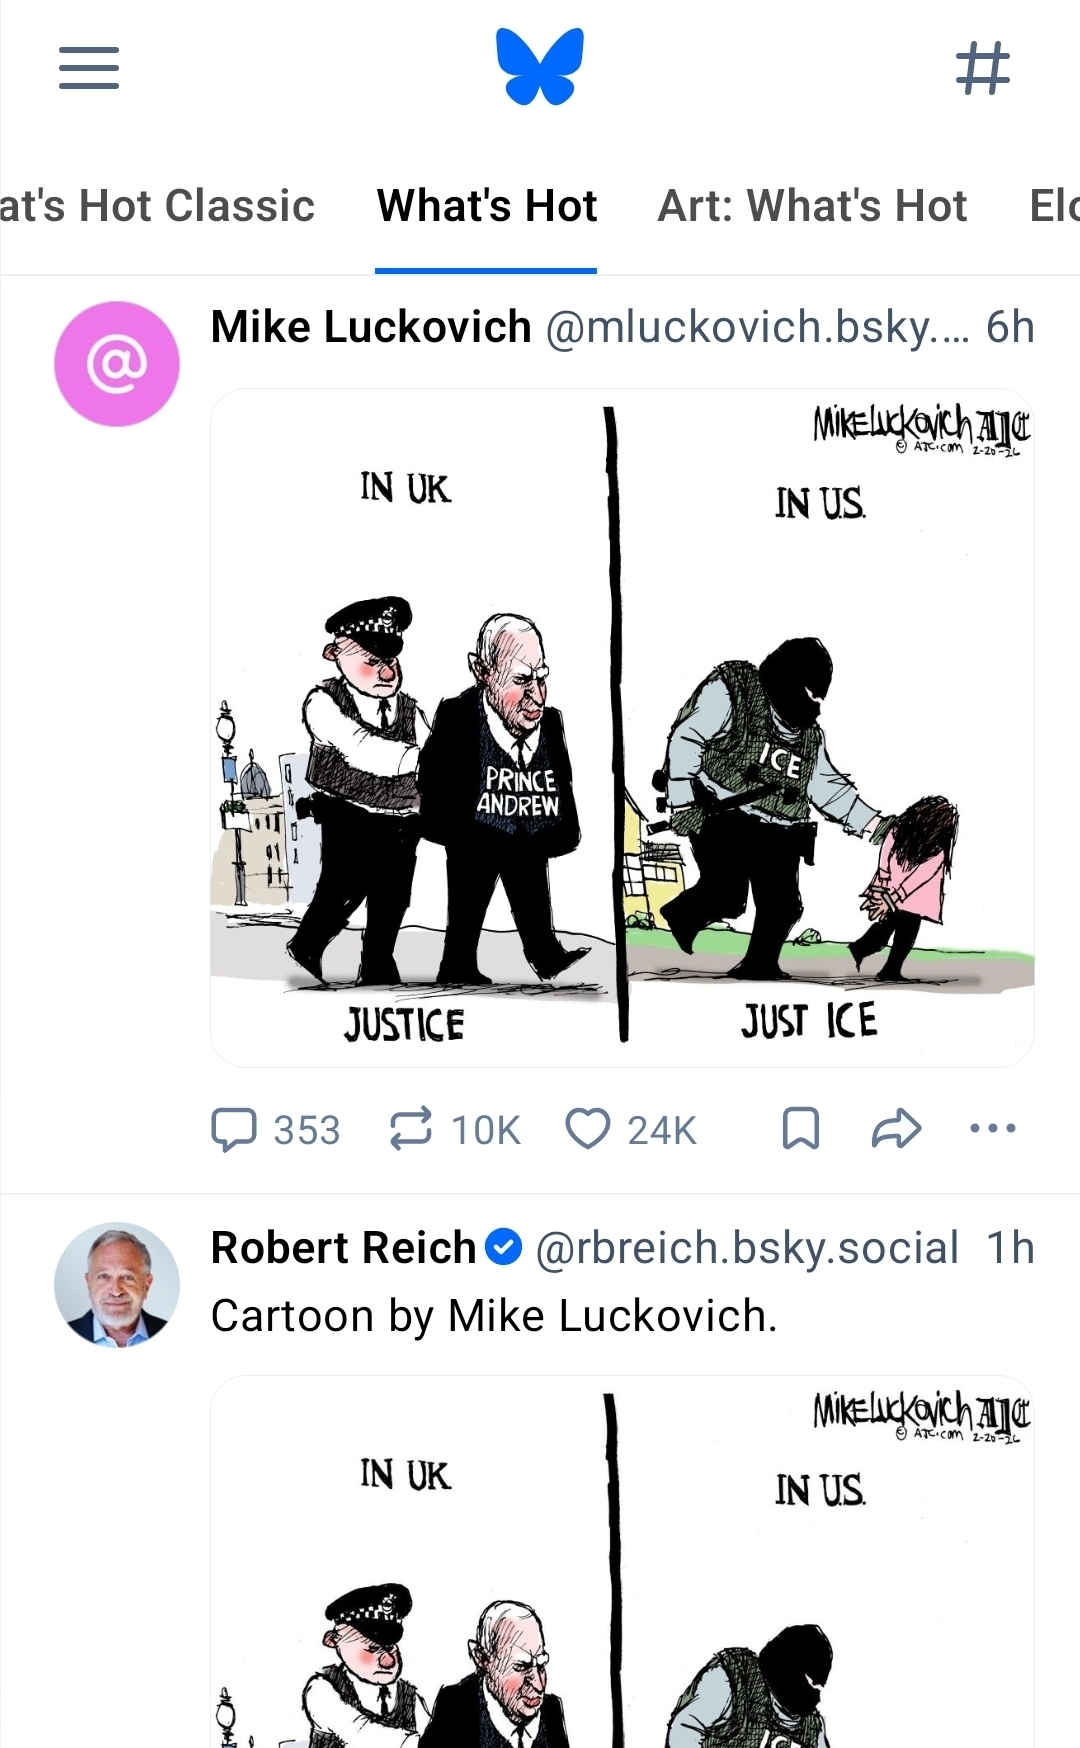Open Reich's 'Cartoon by Mike Luckovich' post text
Viewport: 1080px width, 1748px height.
coord(494,1316)
